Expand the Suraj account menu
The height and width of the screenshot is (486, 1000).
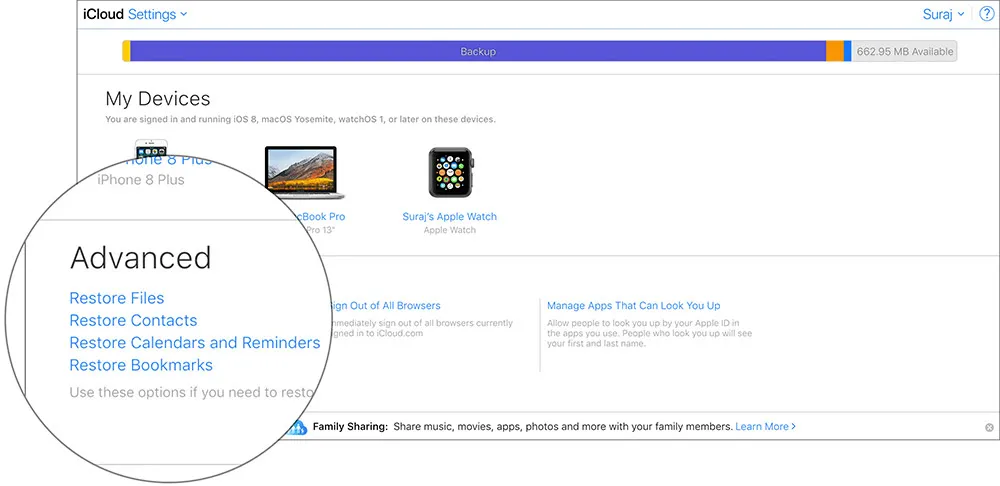pyautogui.click(x=943, y=14)
